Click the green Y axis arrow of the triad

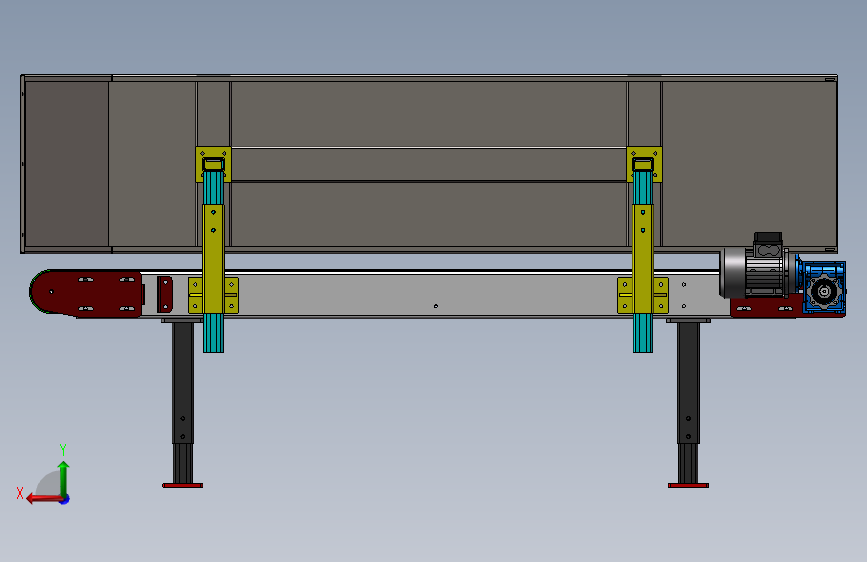coord(64,478)
